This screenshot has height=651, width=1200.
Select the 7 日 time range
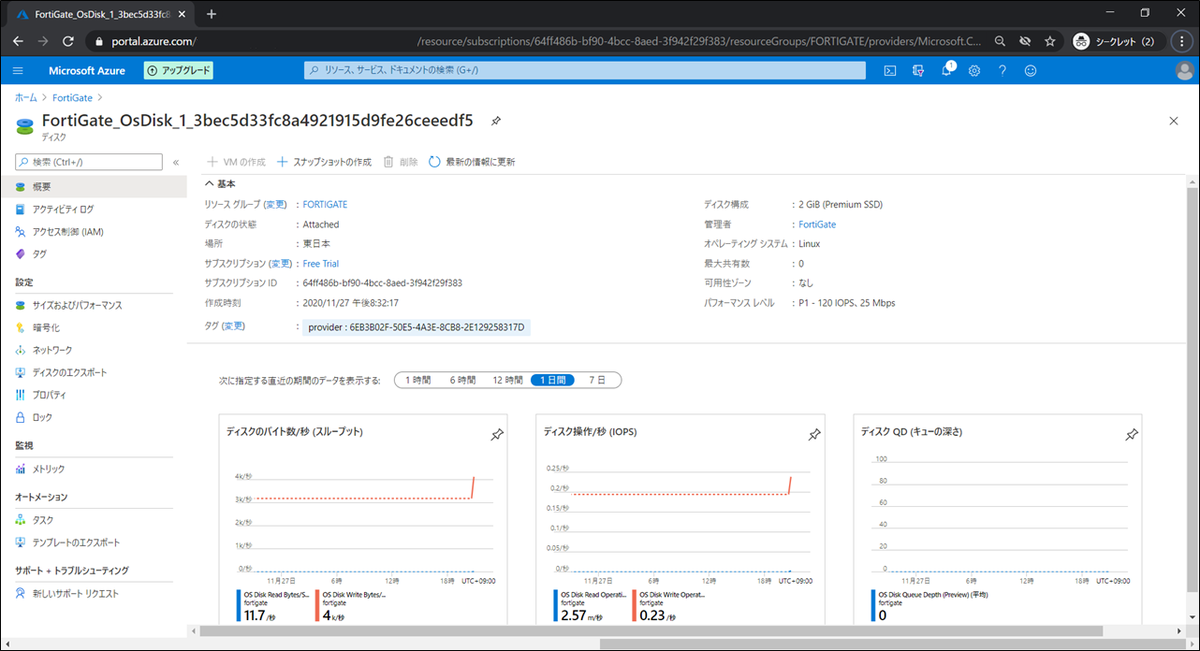click(597, 380)
